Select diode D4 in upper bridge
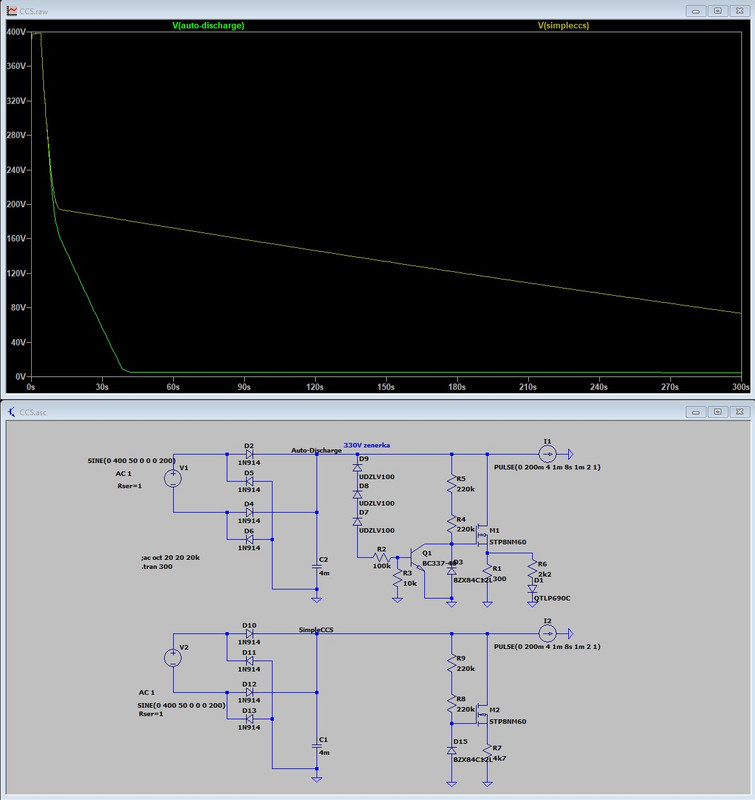The height and width of the screenshot is (800, 755). click(x=249, y=512)
